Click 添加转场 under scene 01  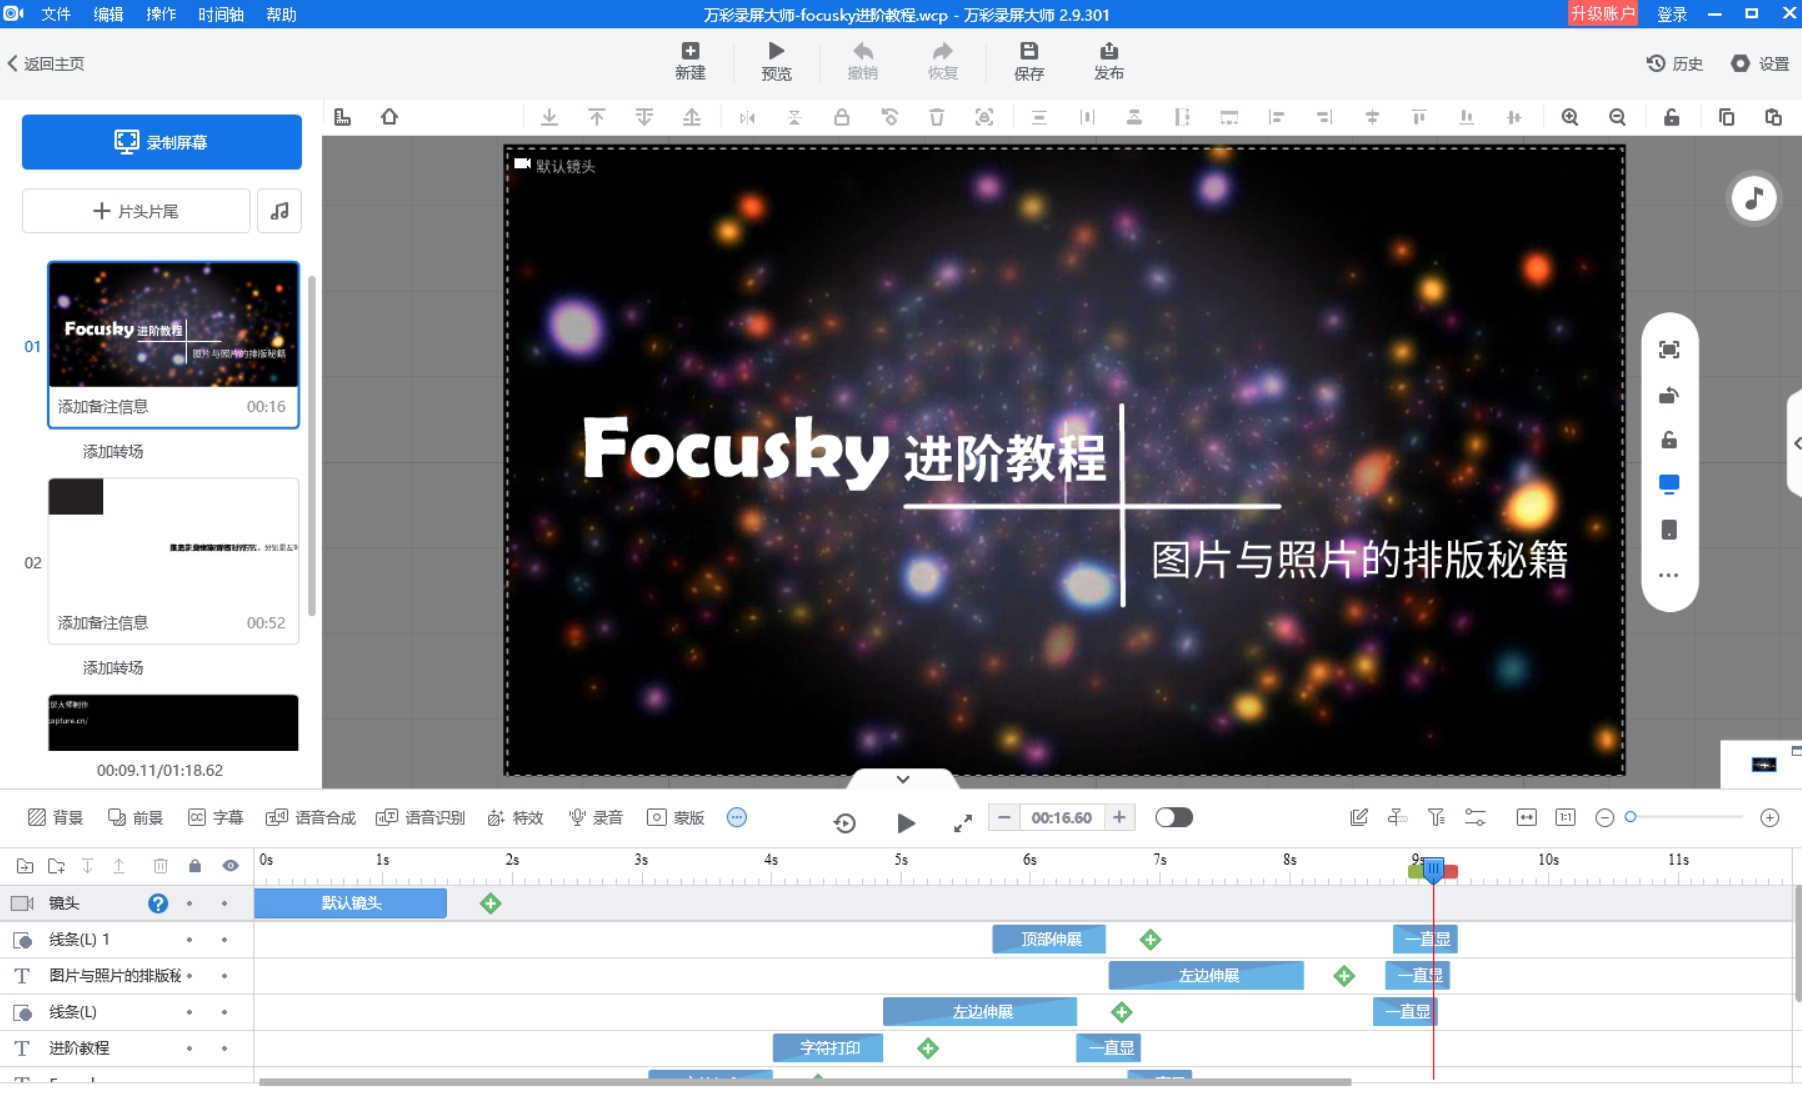[113, 451]
